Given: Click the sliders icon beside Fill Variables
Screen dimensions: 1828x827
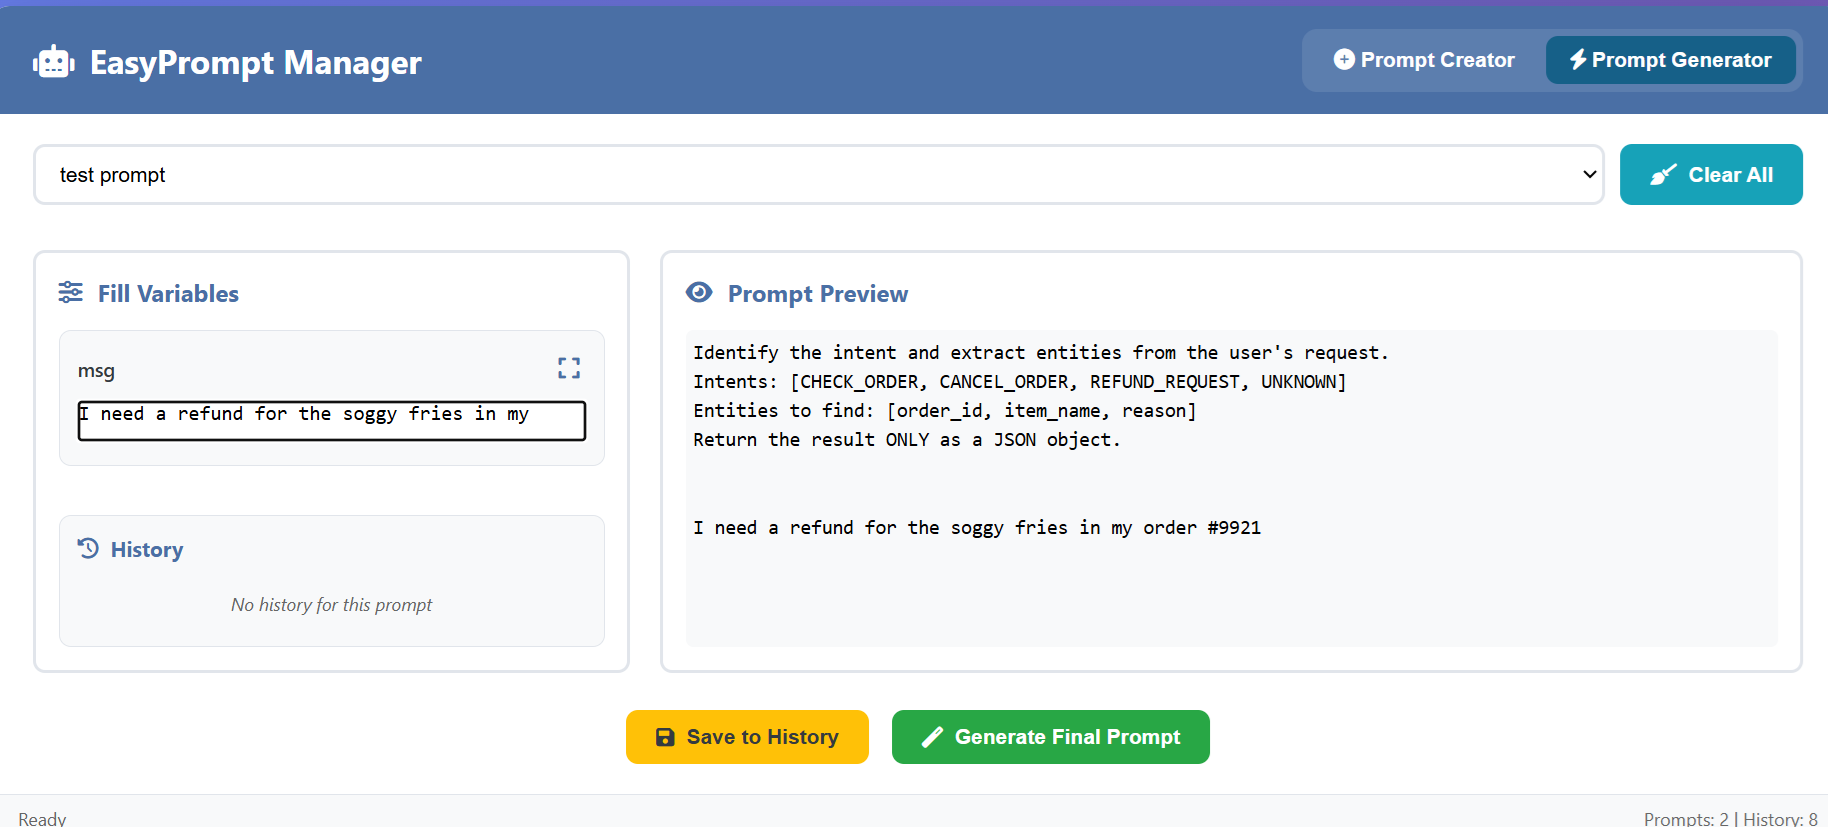Looking at the screenshot, I should coord(71,292).
